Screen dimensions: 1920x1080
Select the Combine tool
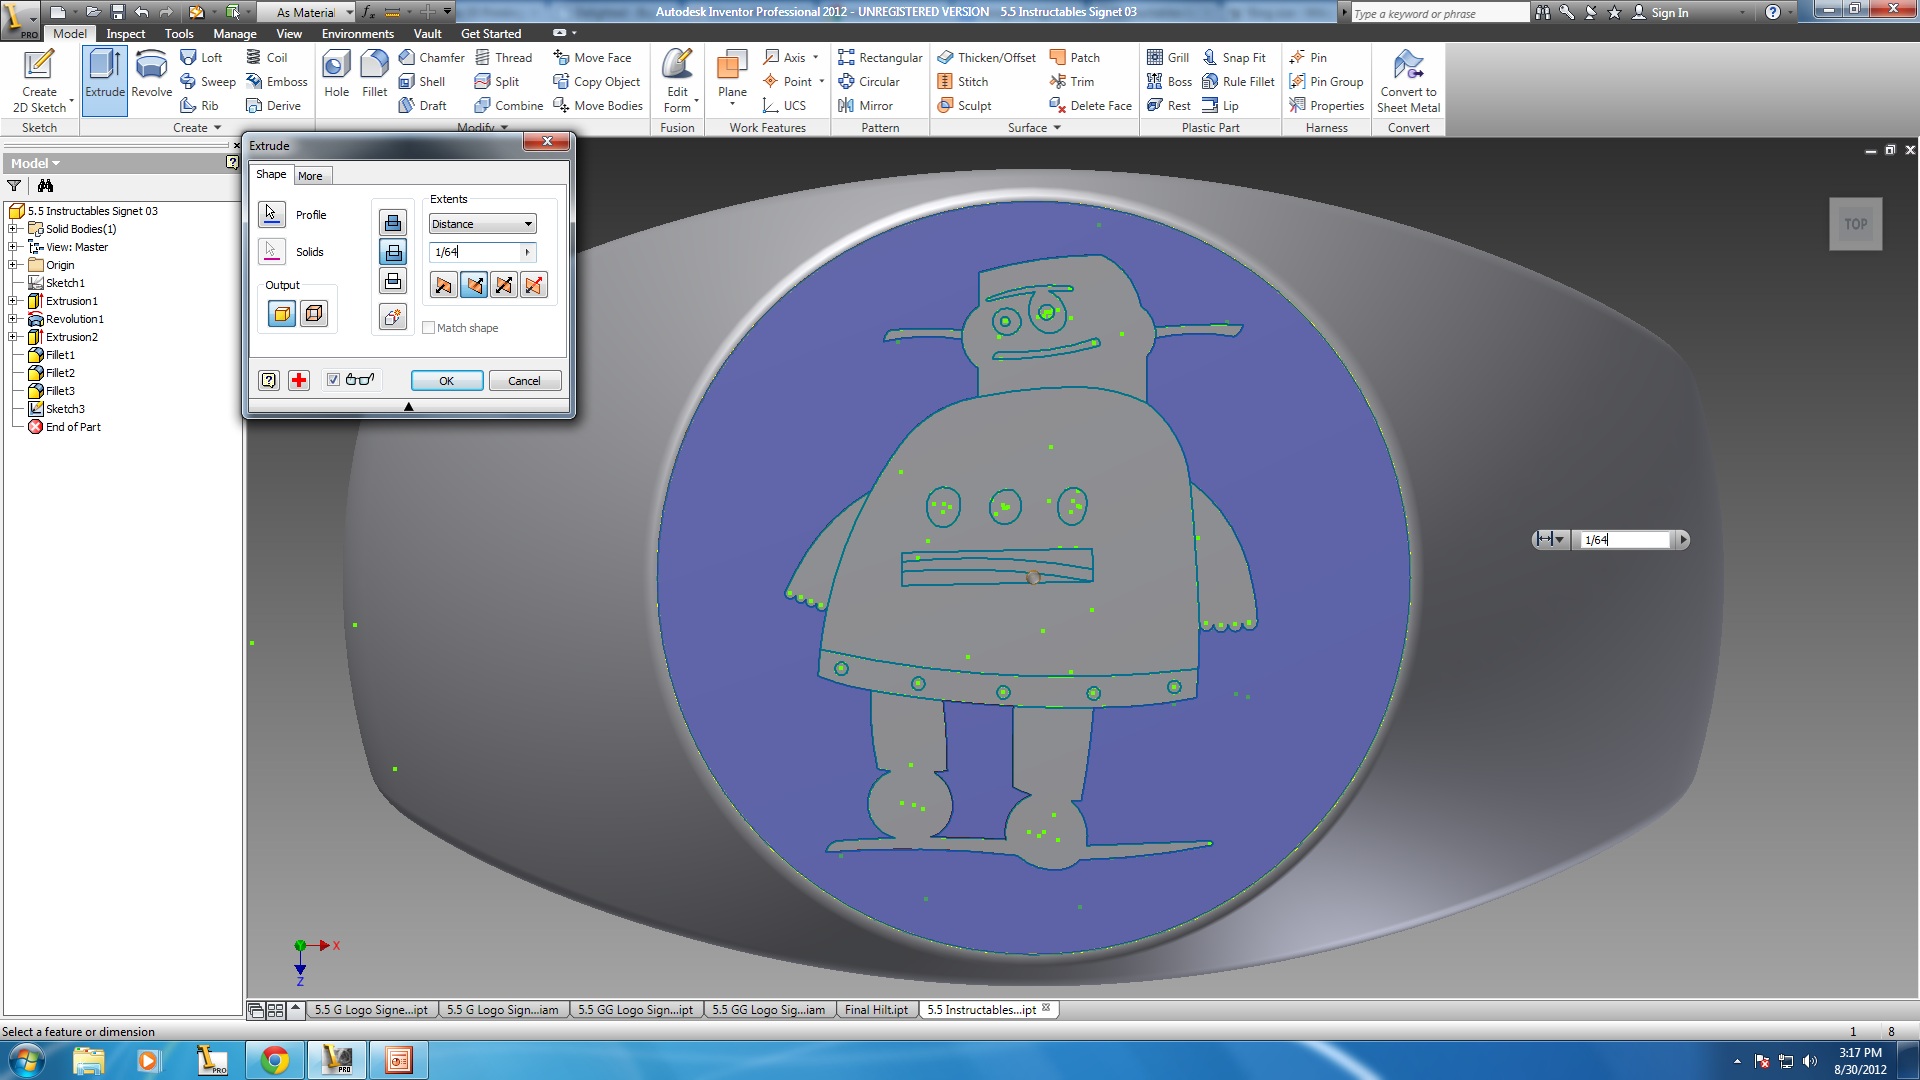pos(508,106)
